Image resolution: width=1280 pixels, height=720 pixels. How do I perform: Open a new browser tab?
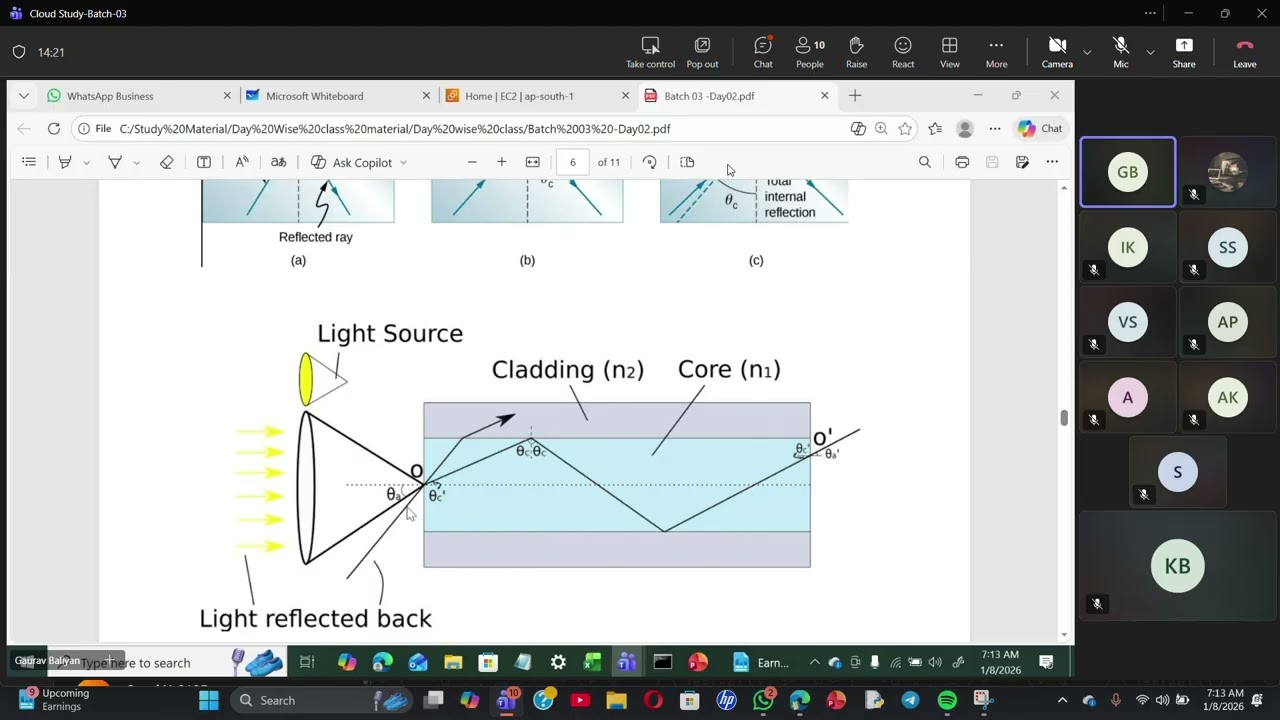pyautogui.click(x=855, y=96)
